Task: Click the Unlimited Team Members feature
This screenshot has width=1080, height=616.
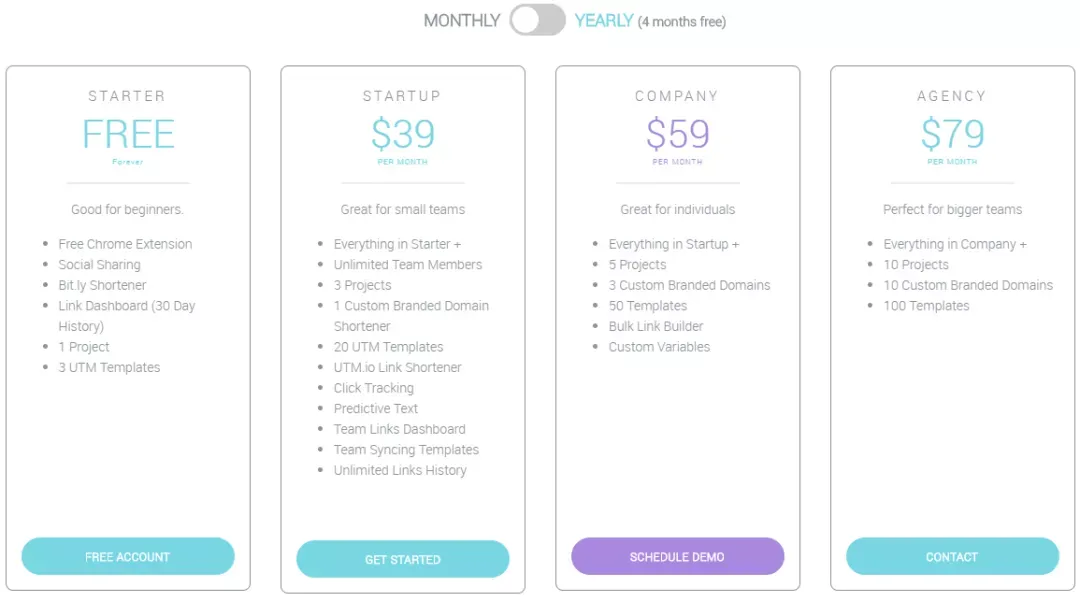Action: pyautogui.click(x=408, y=265)
